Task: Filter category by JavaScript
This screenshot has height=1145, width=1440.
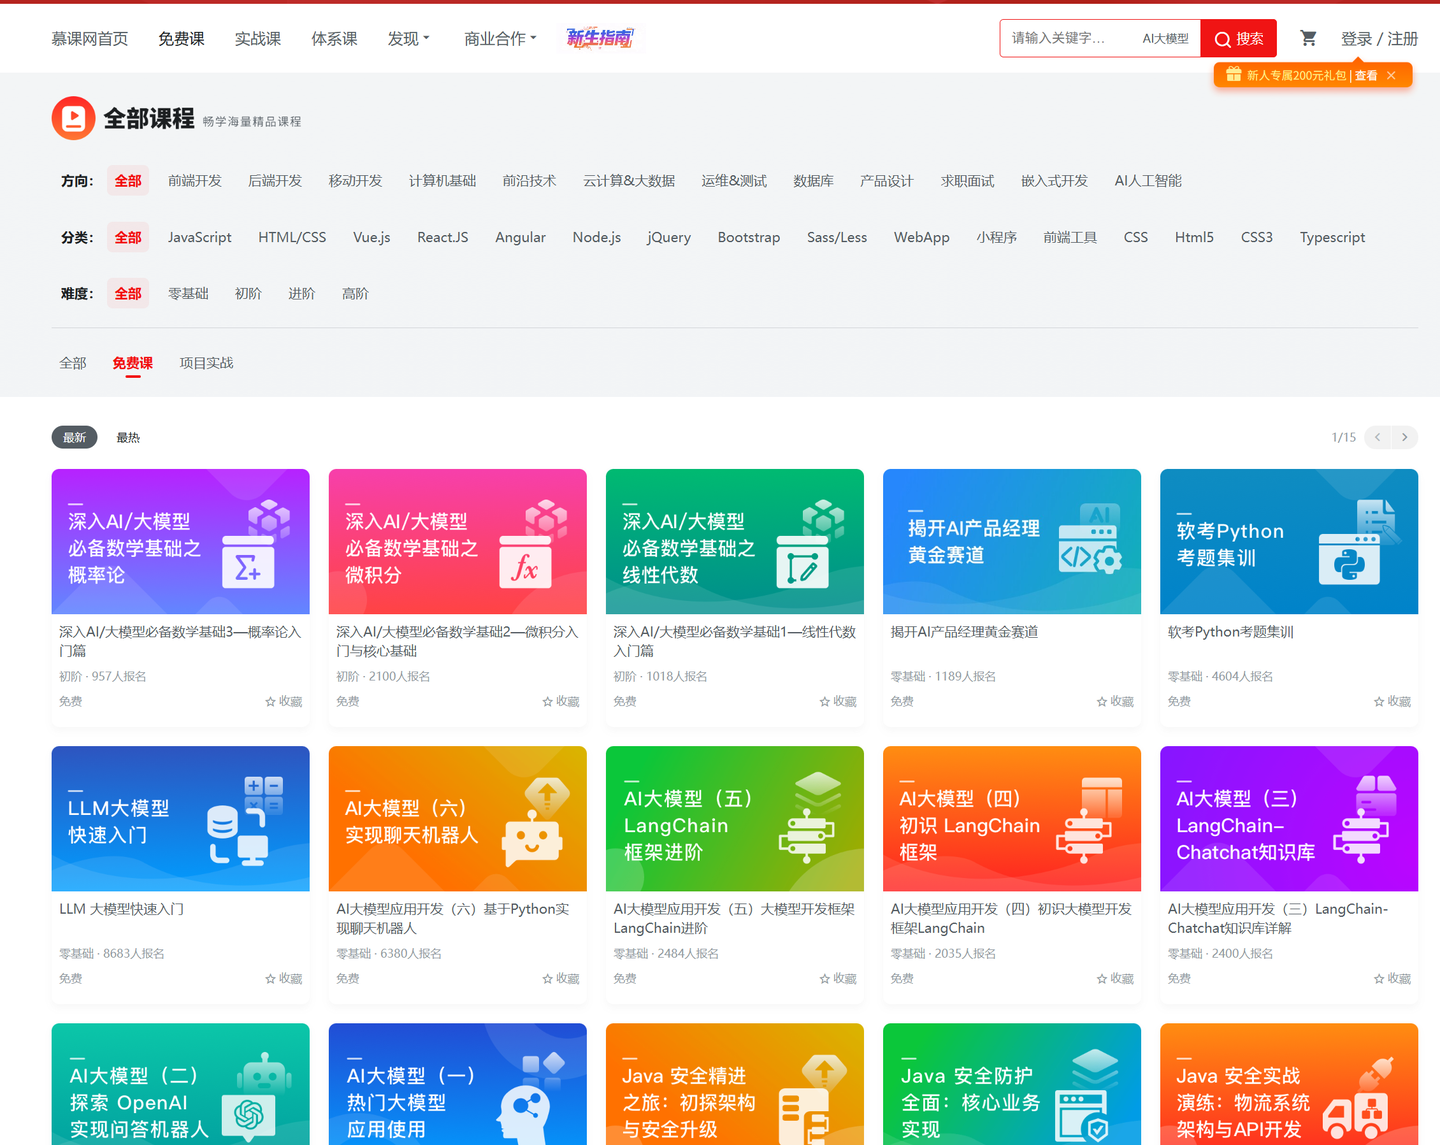Action: tap(200, 237)
